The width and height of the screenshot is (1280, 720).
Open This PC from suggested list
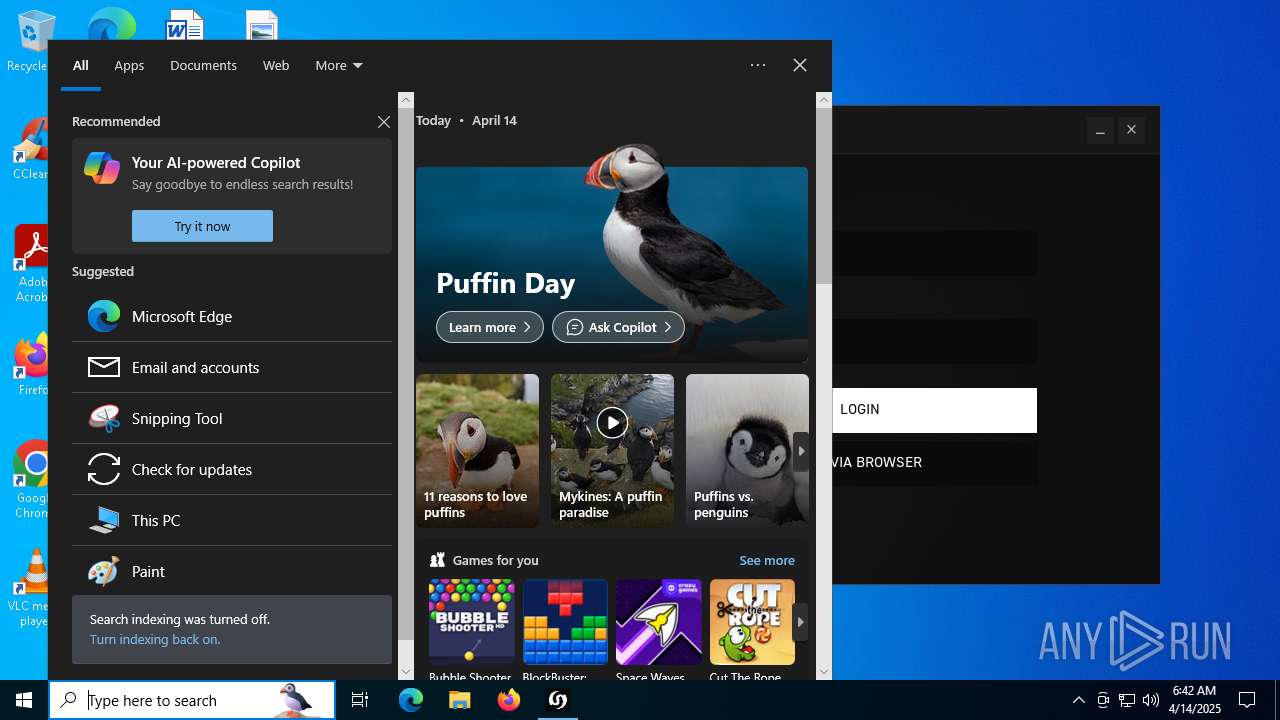click(x=232, y=520)
